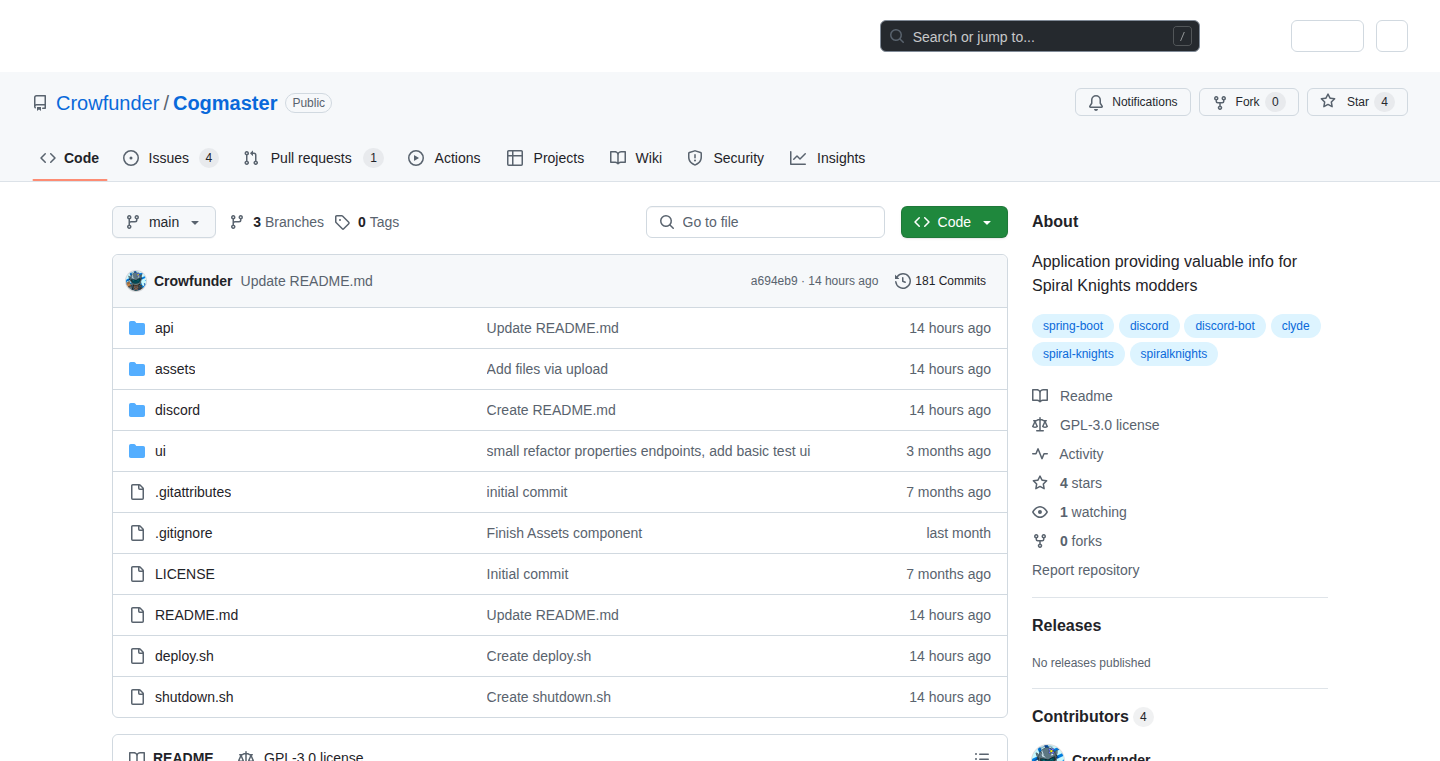Select the clyde topic tag
The width and height of the screenshot is (1440, 761).
1295,326
